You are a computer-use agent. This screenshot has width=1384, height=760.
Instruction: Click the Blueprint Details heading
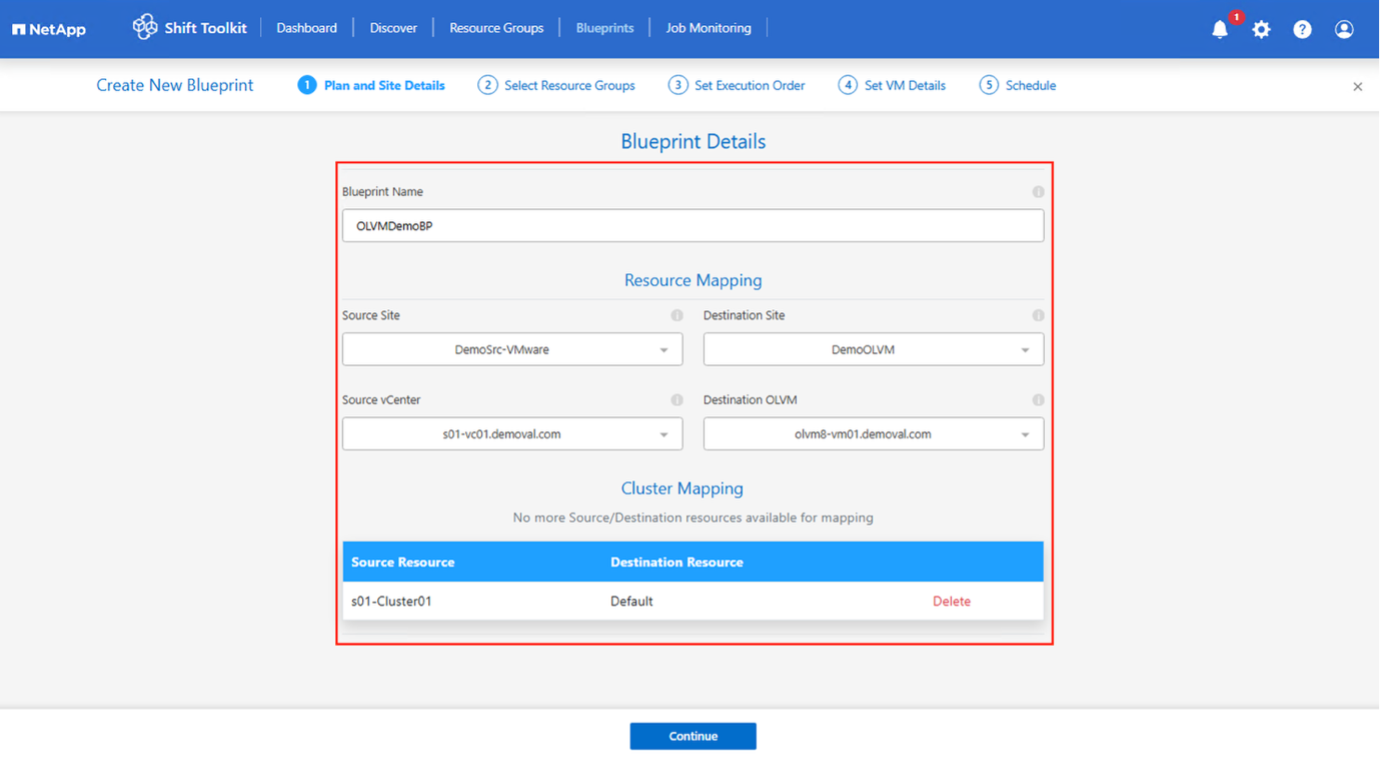click(695, 142)
